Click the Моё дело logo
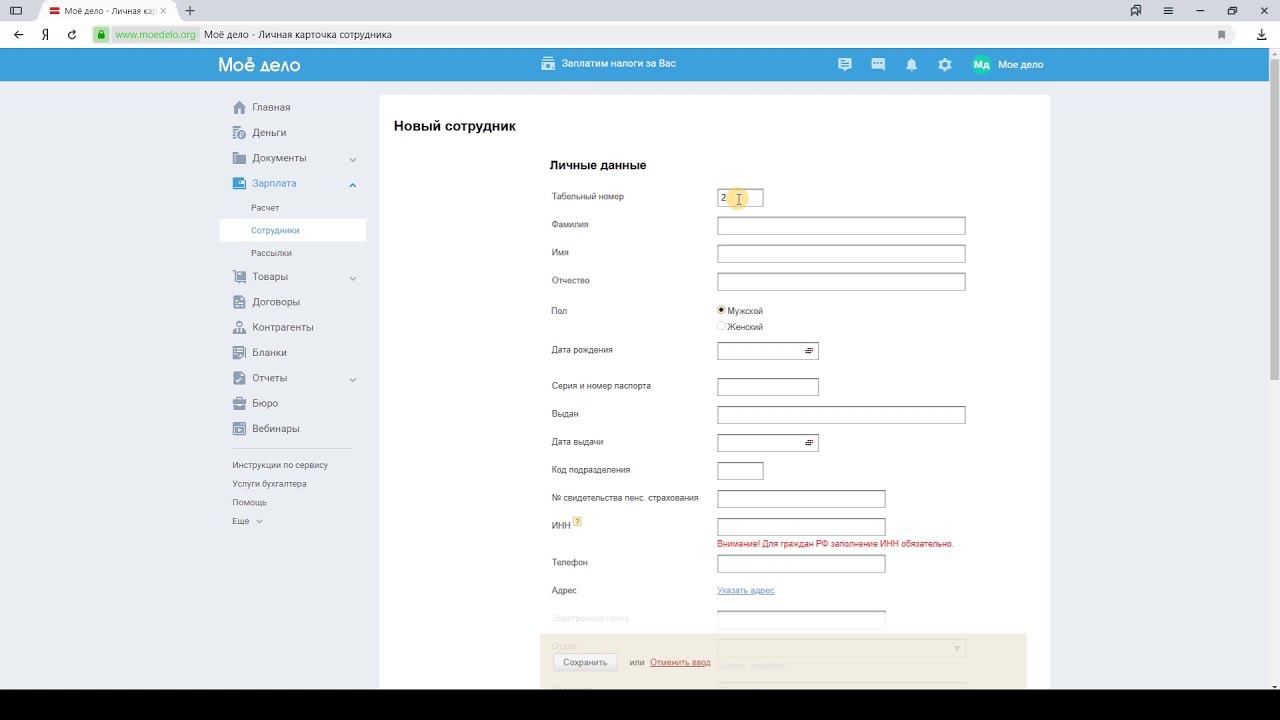This screenshot has width=1280, height=720. tap(259, 64)
